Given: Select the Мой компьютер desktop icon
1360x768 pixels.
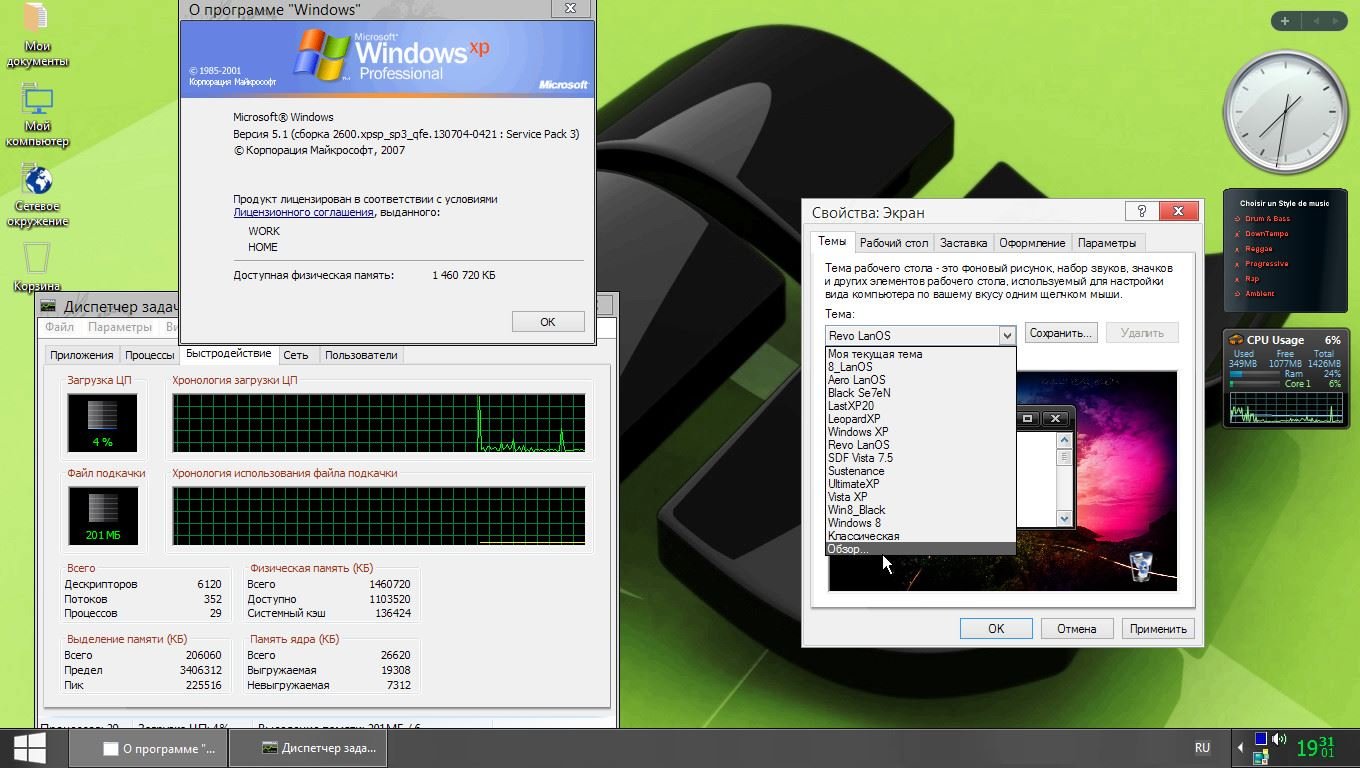Looking at the screenshot, I should click(x=37, y=117).
